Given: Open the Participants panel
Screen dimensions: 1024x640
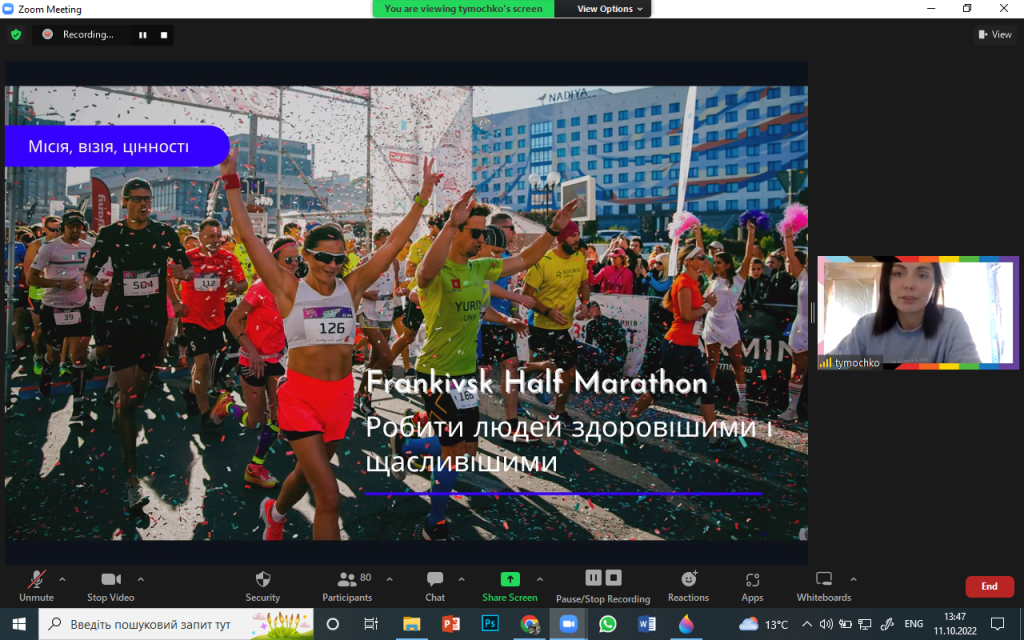Looking at the screenshot, I should [347, 580].
